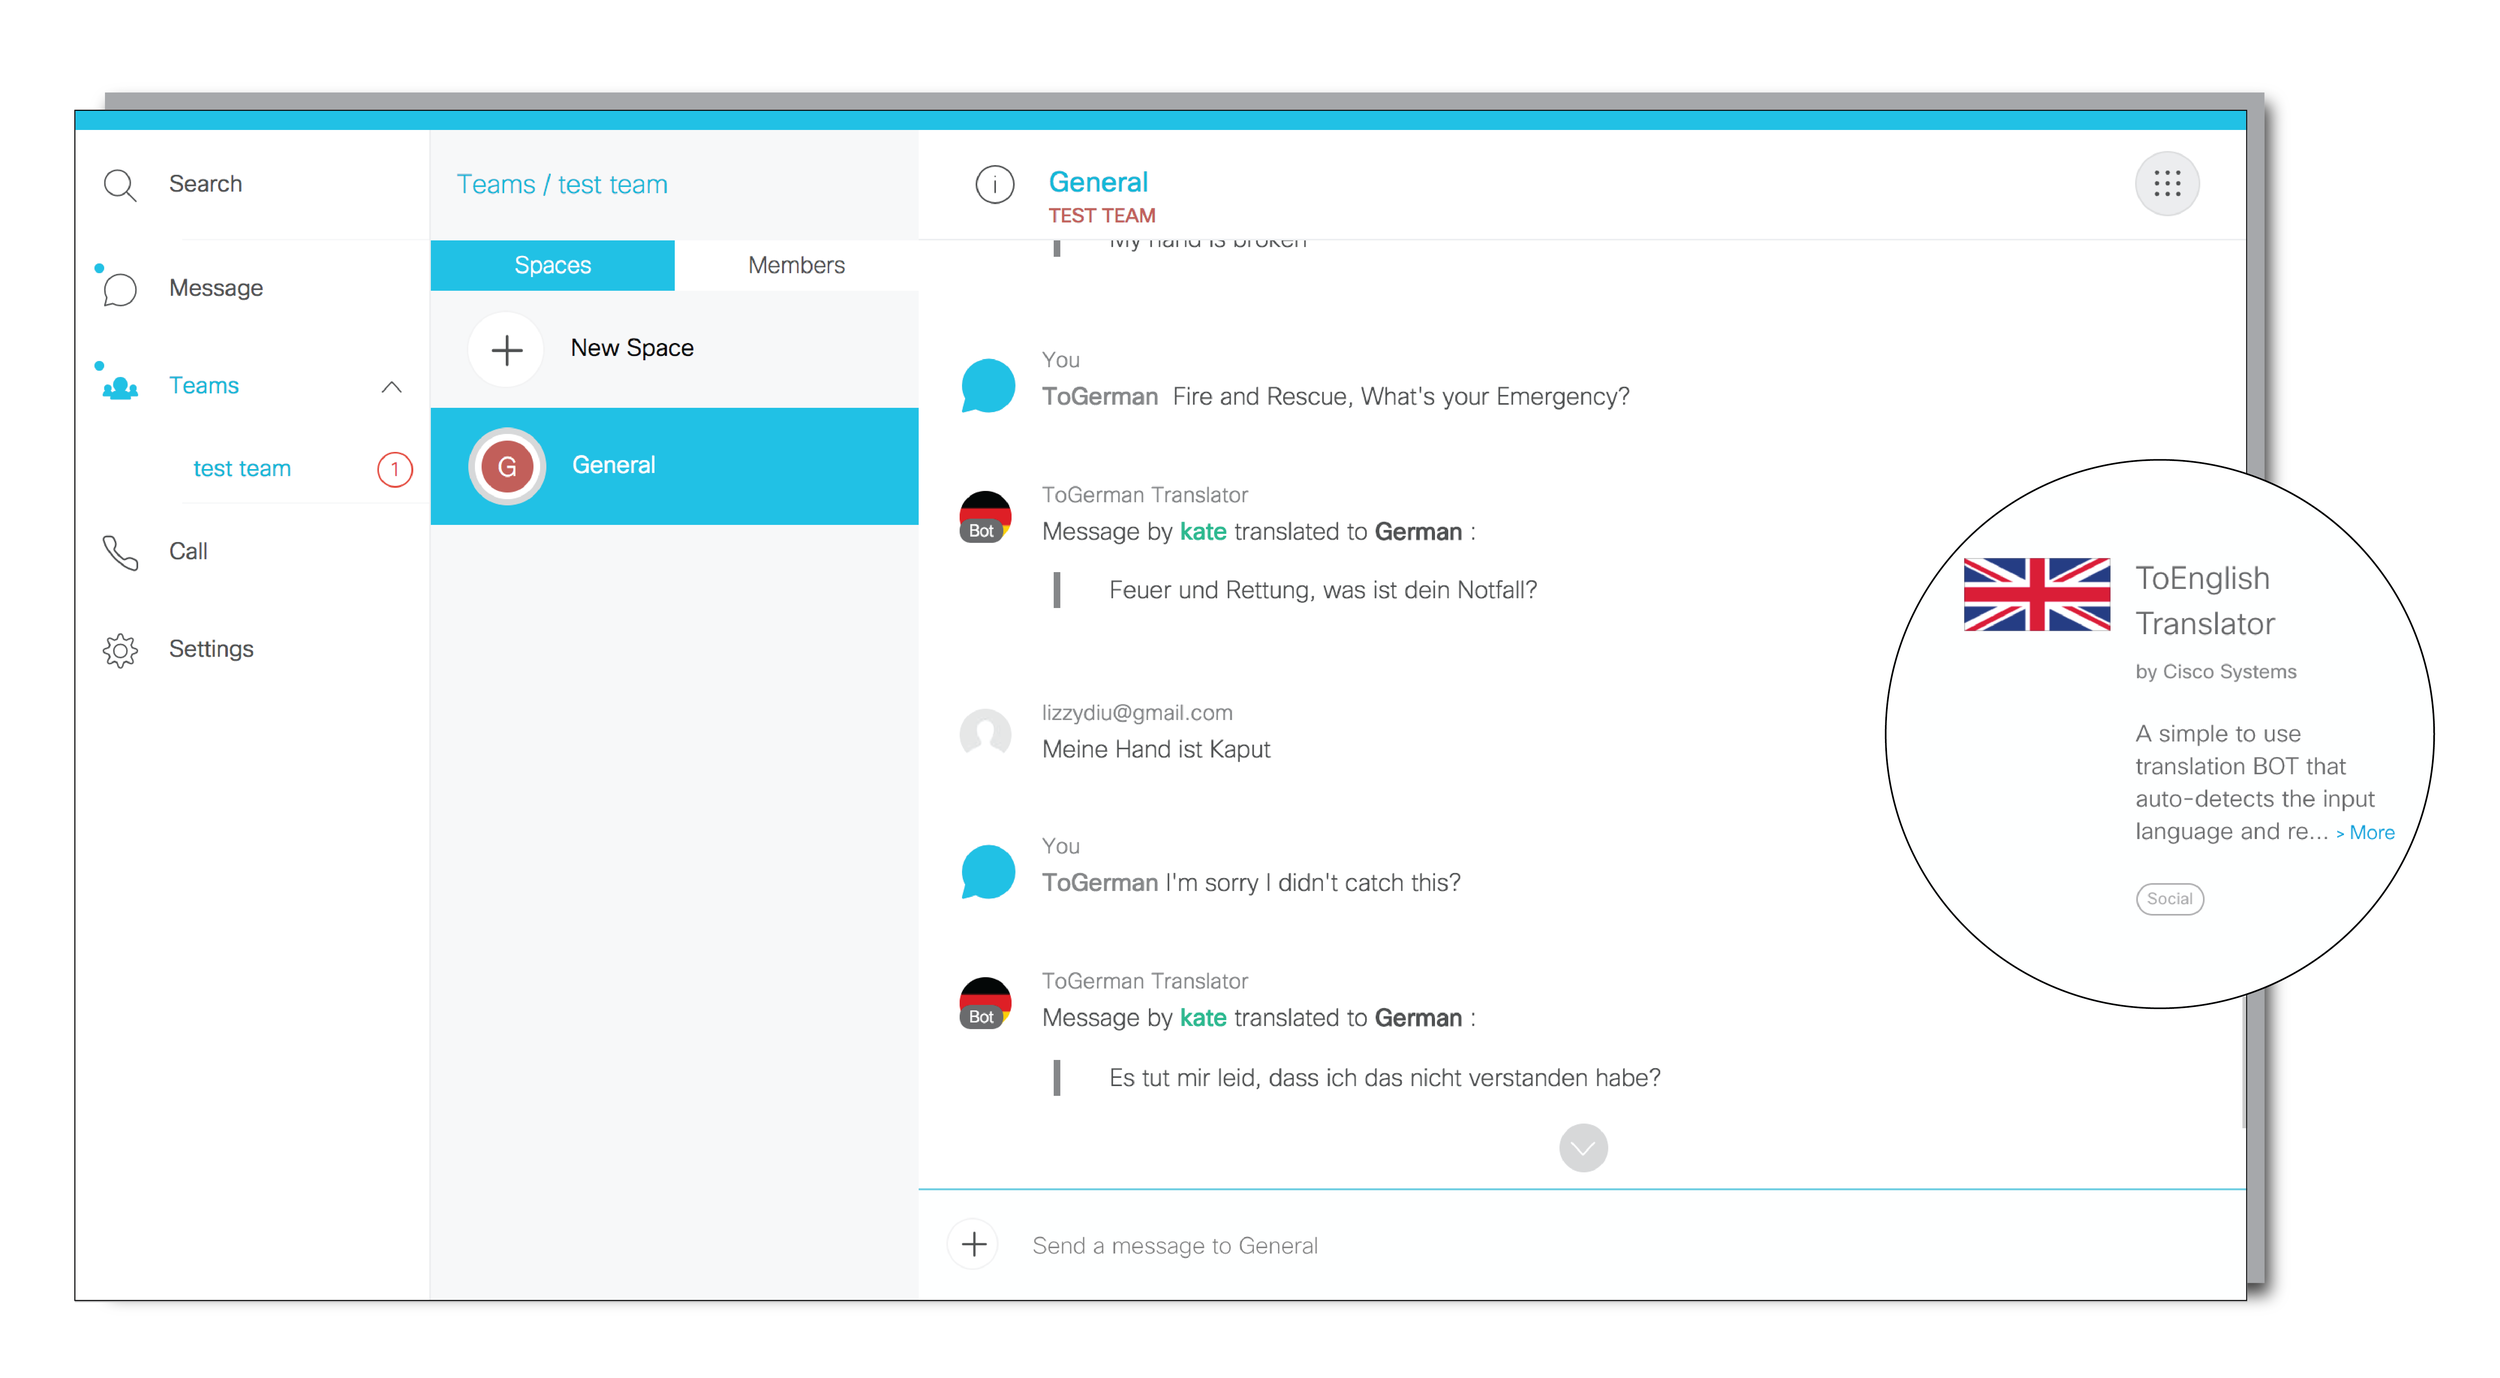Click the ToGerman Translator bot avatar

click(985, 516)
